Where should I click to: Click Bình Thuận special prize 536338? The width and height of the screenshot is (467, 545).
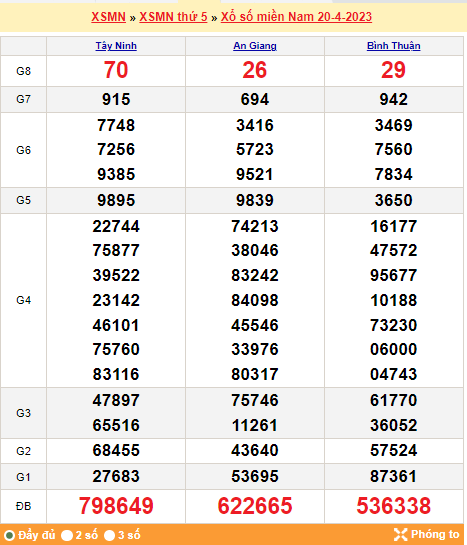(394, 506)
